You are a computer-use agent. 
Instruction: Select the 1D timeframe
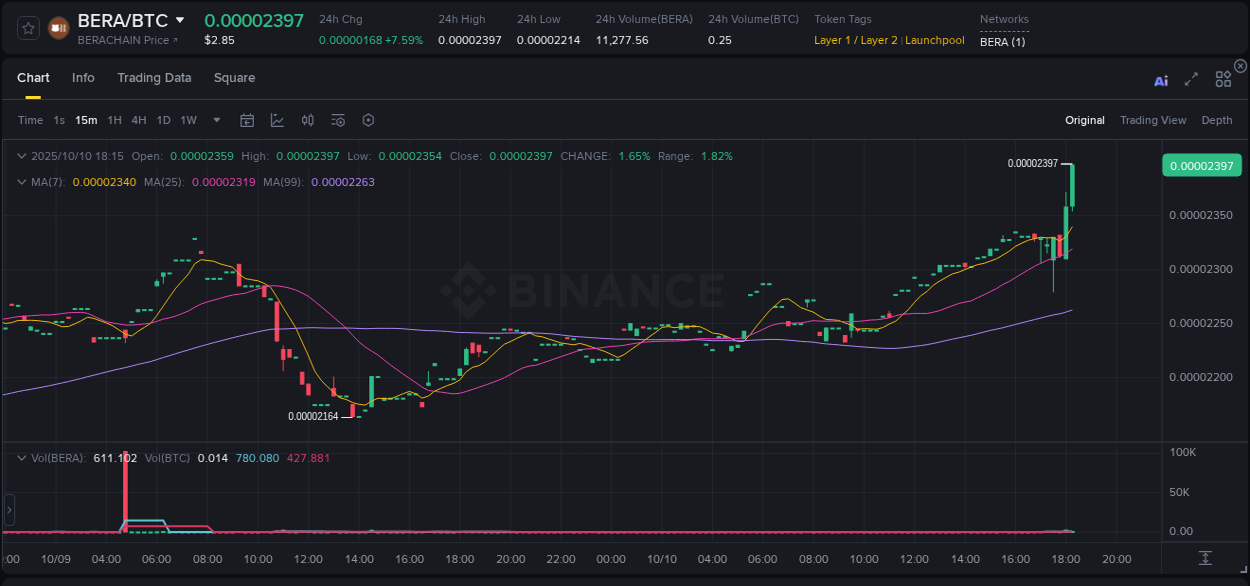tap(163, 120)
